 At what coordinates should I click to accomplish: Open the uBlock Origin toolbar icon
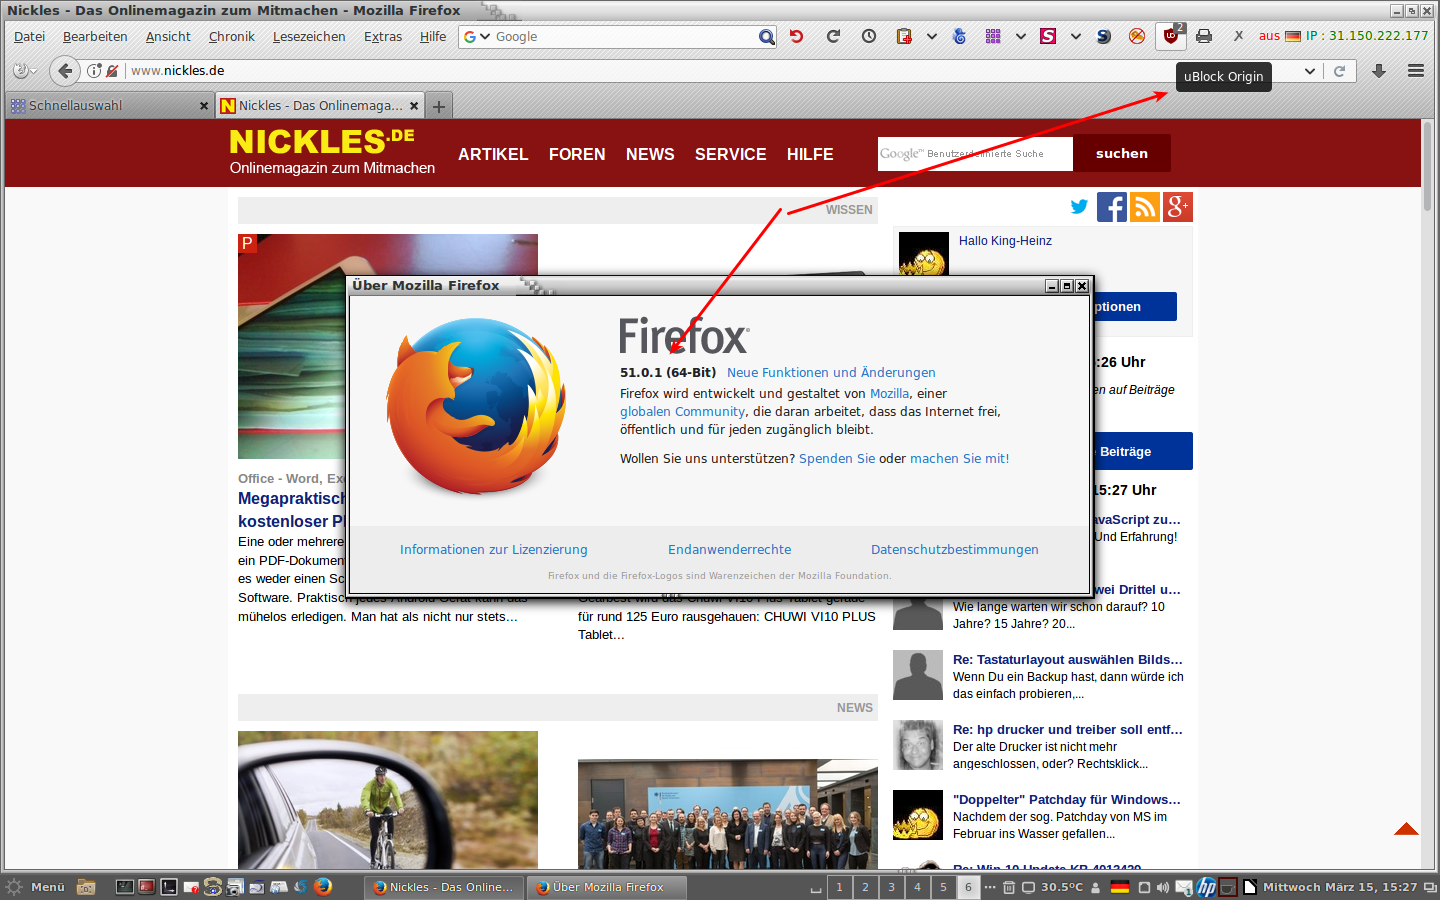pyautogui.click(x=1170, y=36)
